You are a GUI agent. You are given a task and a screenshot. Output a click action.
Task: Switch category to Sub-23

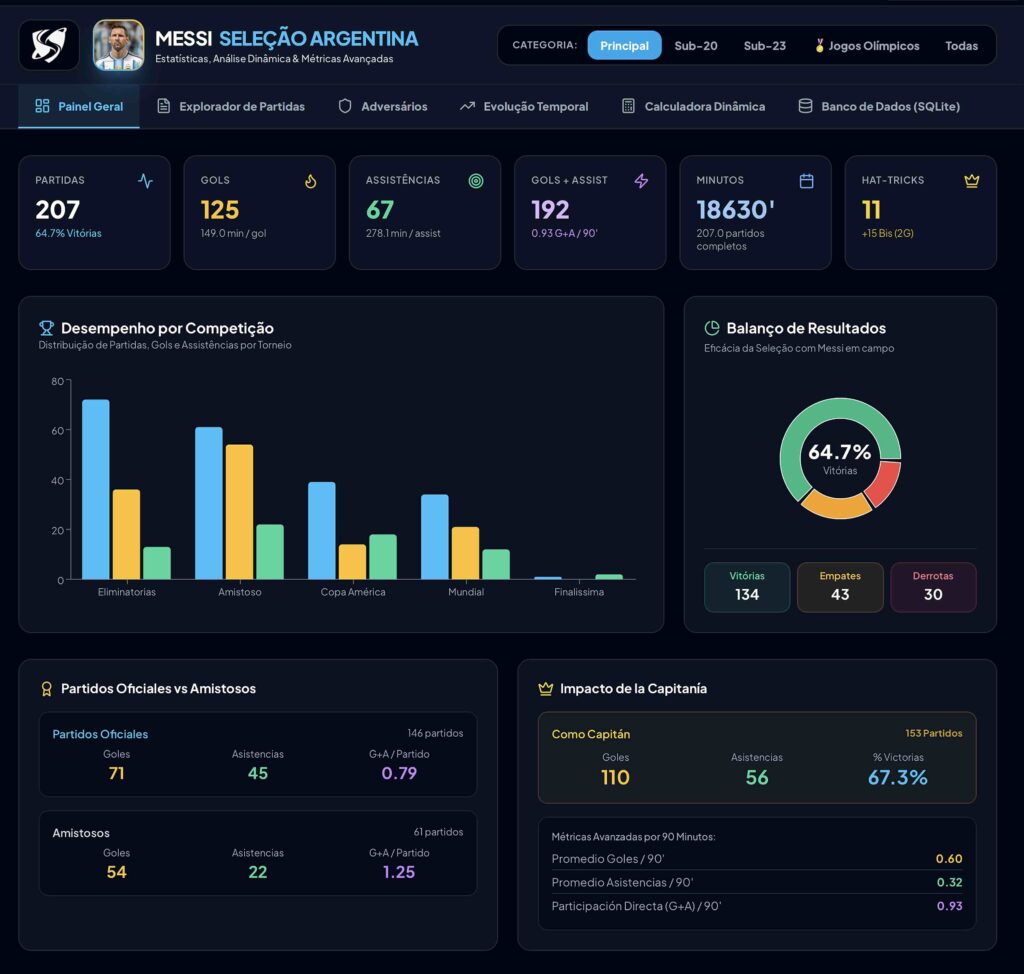765,46
